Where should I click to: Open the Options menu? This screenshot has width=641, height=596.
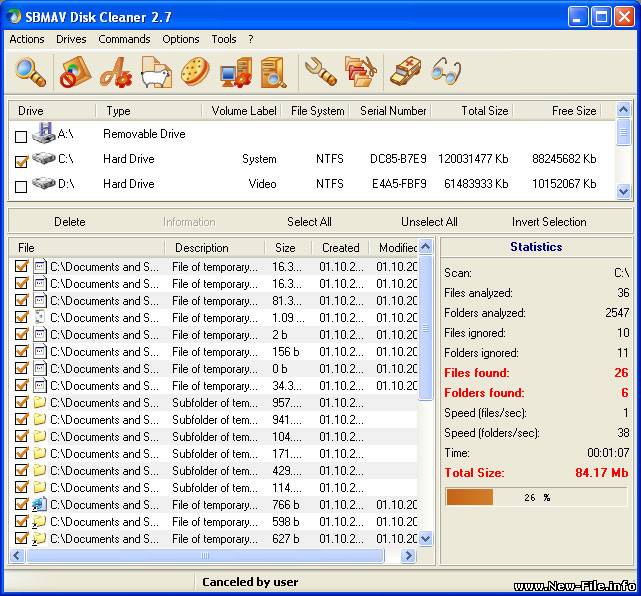(181, 39)
